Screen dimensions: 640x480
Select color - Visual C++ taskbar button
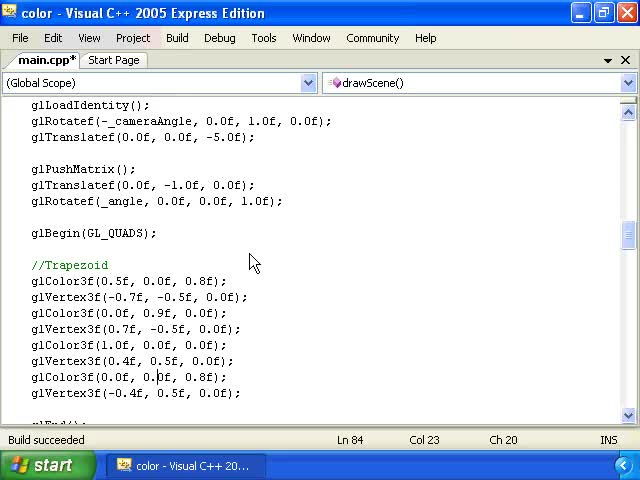click(x=186, y=466)
